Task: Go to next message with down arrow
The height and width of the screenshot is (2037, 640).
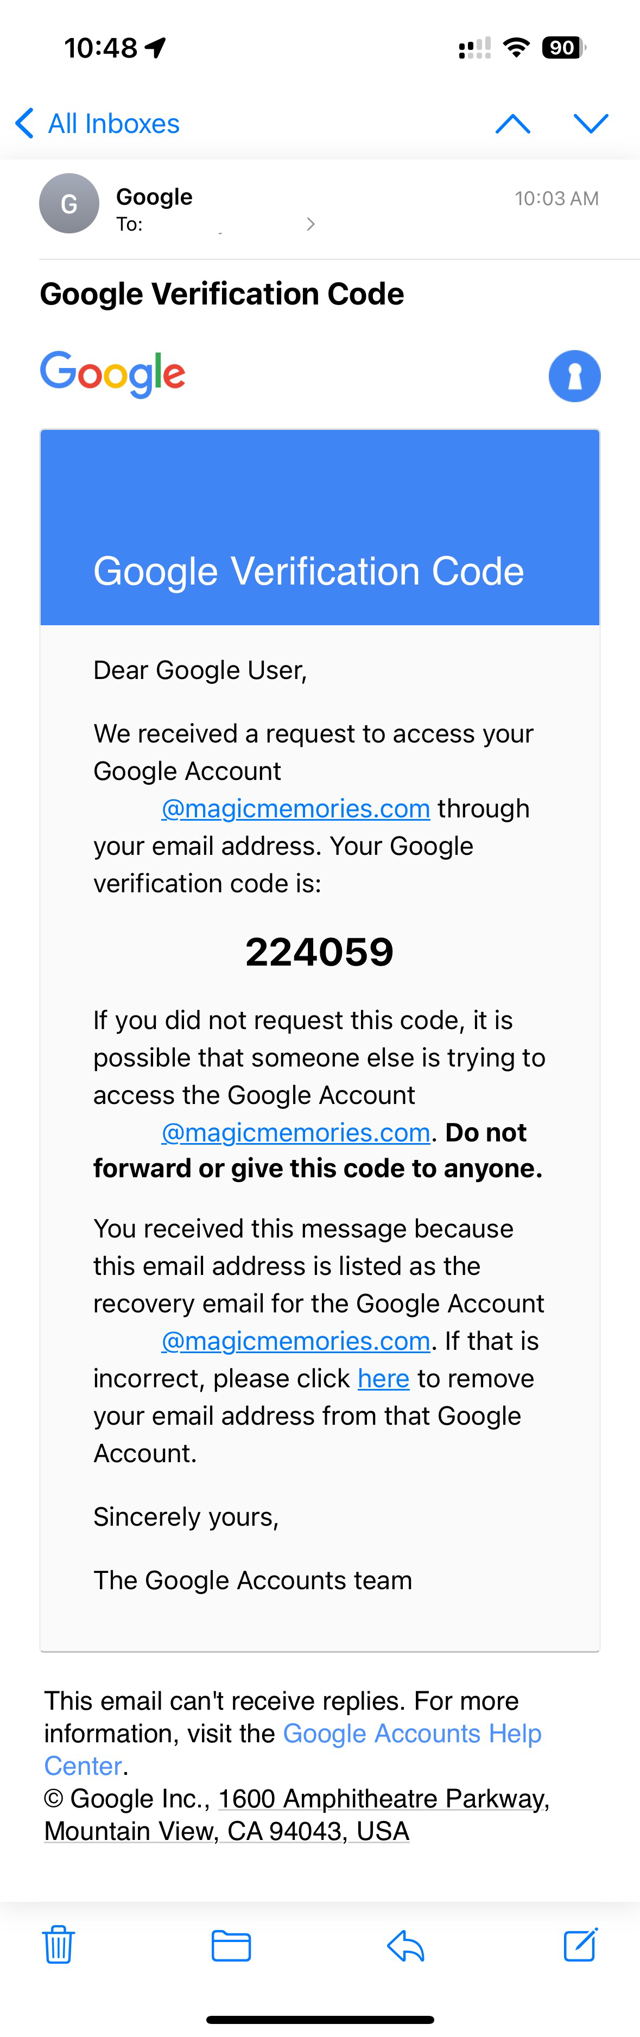Action: click(x=591, y=123)
